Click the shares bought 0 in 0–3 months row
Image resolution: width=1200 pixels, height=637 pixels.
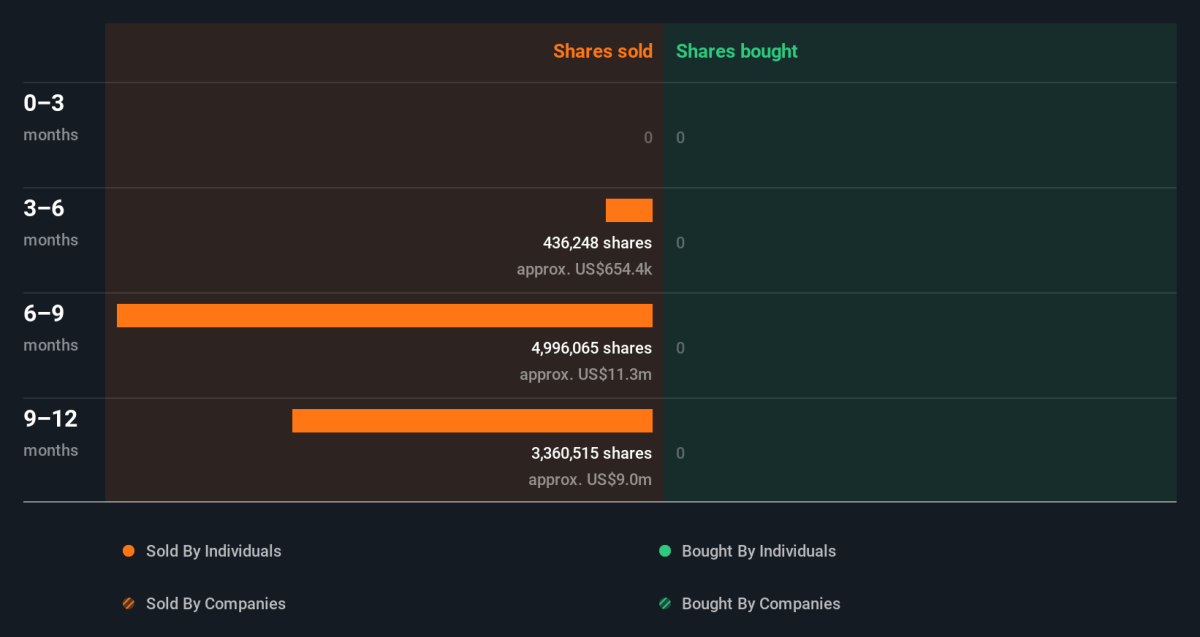click(681, 138)
